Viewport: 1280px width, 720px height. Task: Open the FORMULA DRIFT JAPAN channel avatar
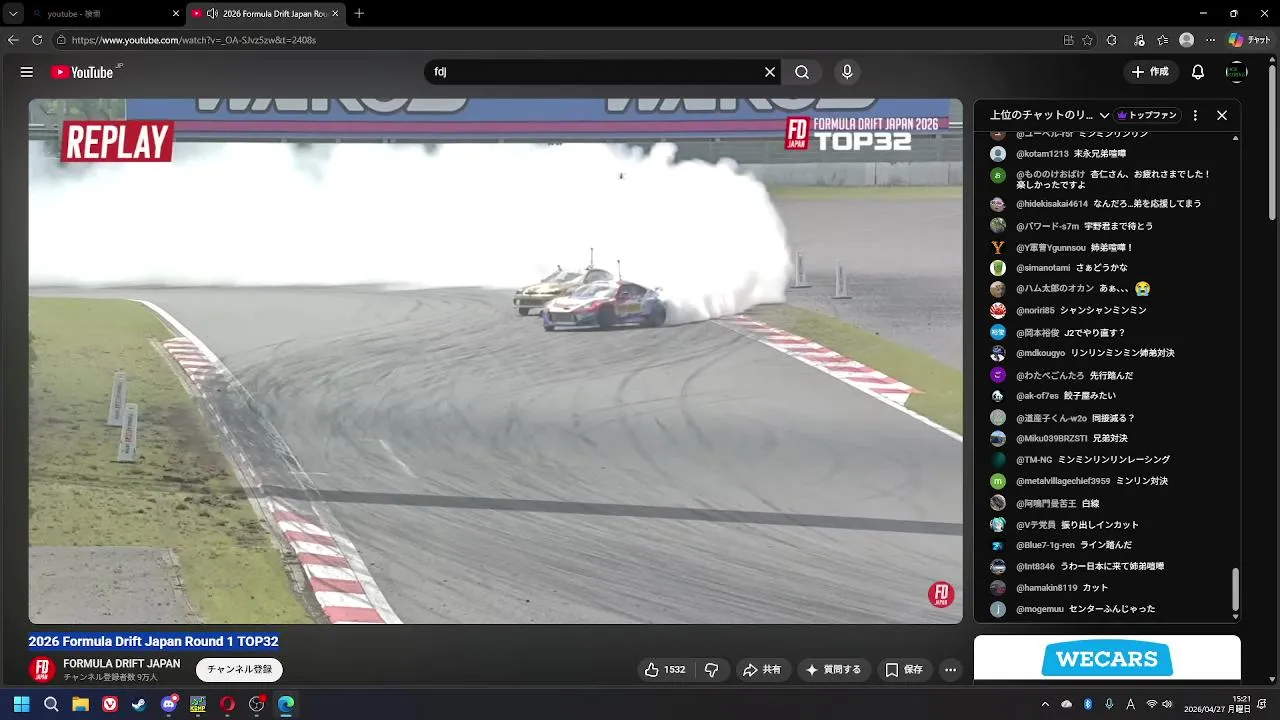pos(42,669)
